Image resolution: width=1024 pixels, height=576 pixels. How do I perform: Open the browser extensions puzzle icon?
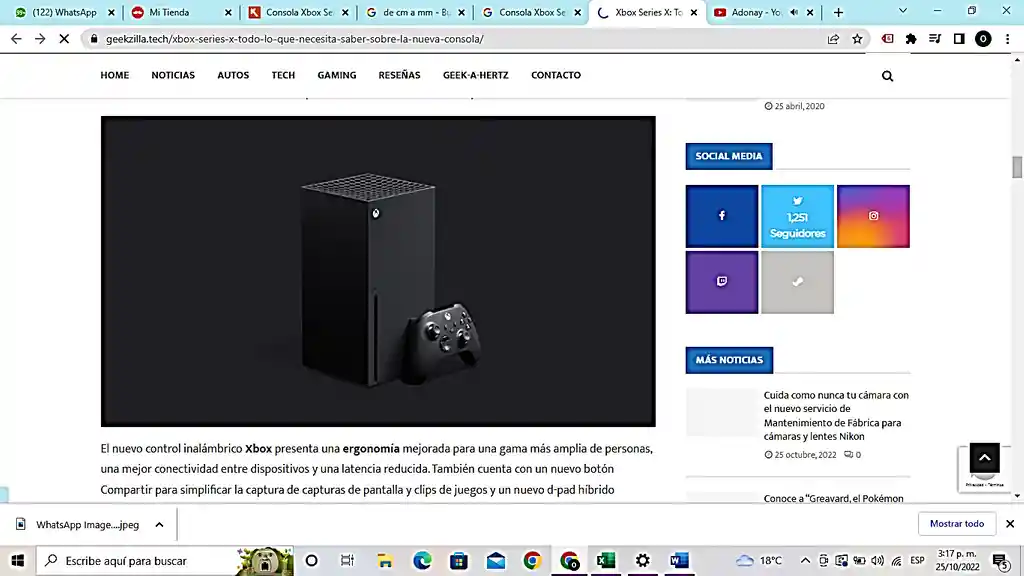pyautogui.click(x=911, y=39)
